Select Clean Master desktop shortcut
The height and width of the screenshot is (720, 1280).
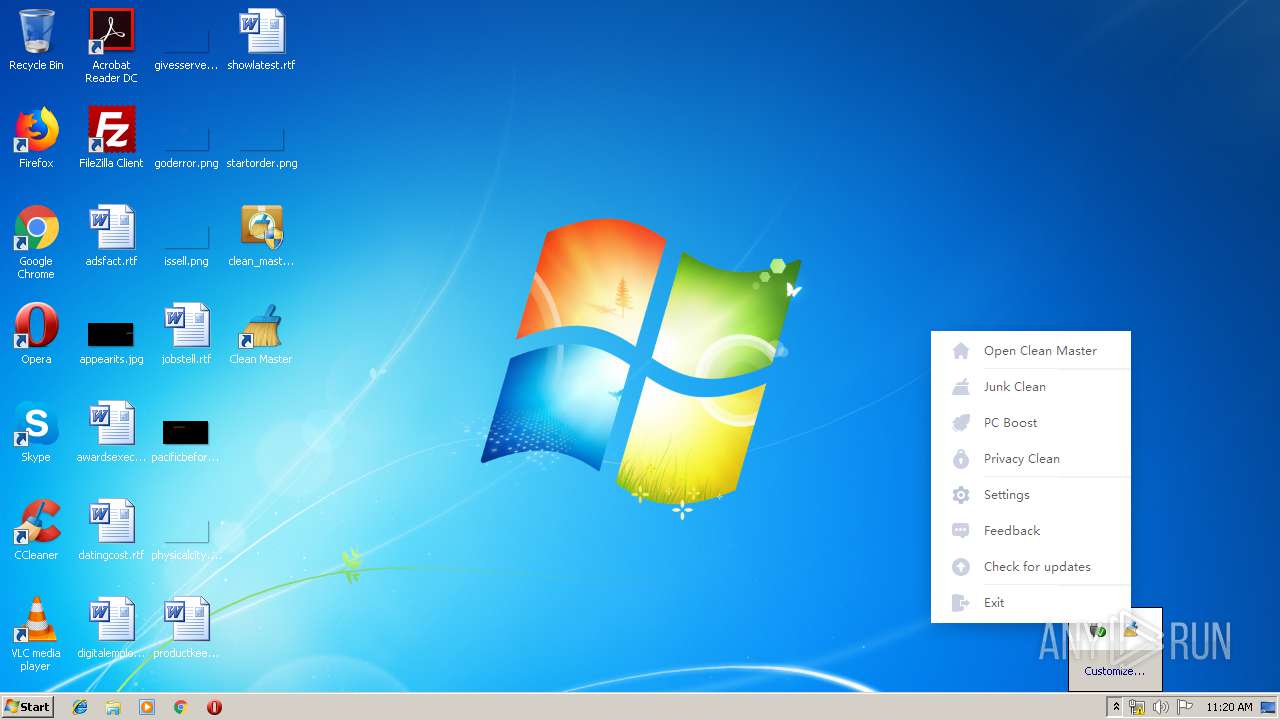pos(261,335)
